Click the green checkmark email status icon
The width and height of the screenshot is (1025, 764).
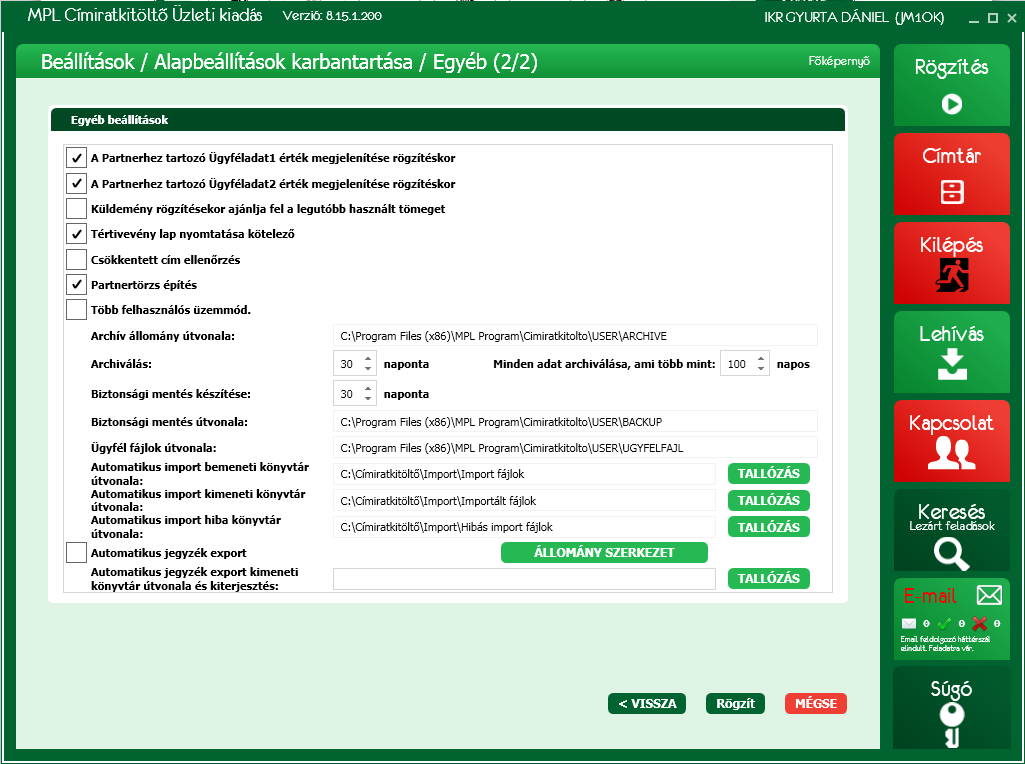944,623
